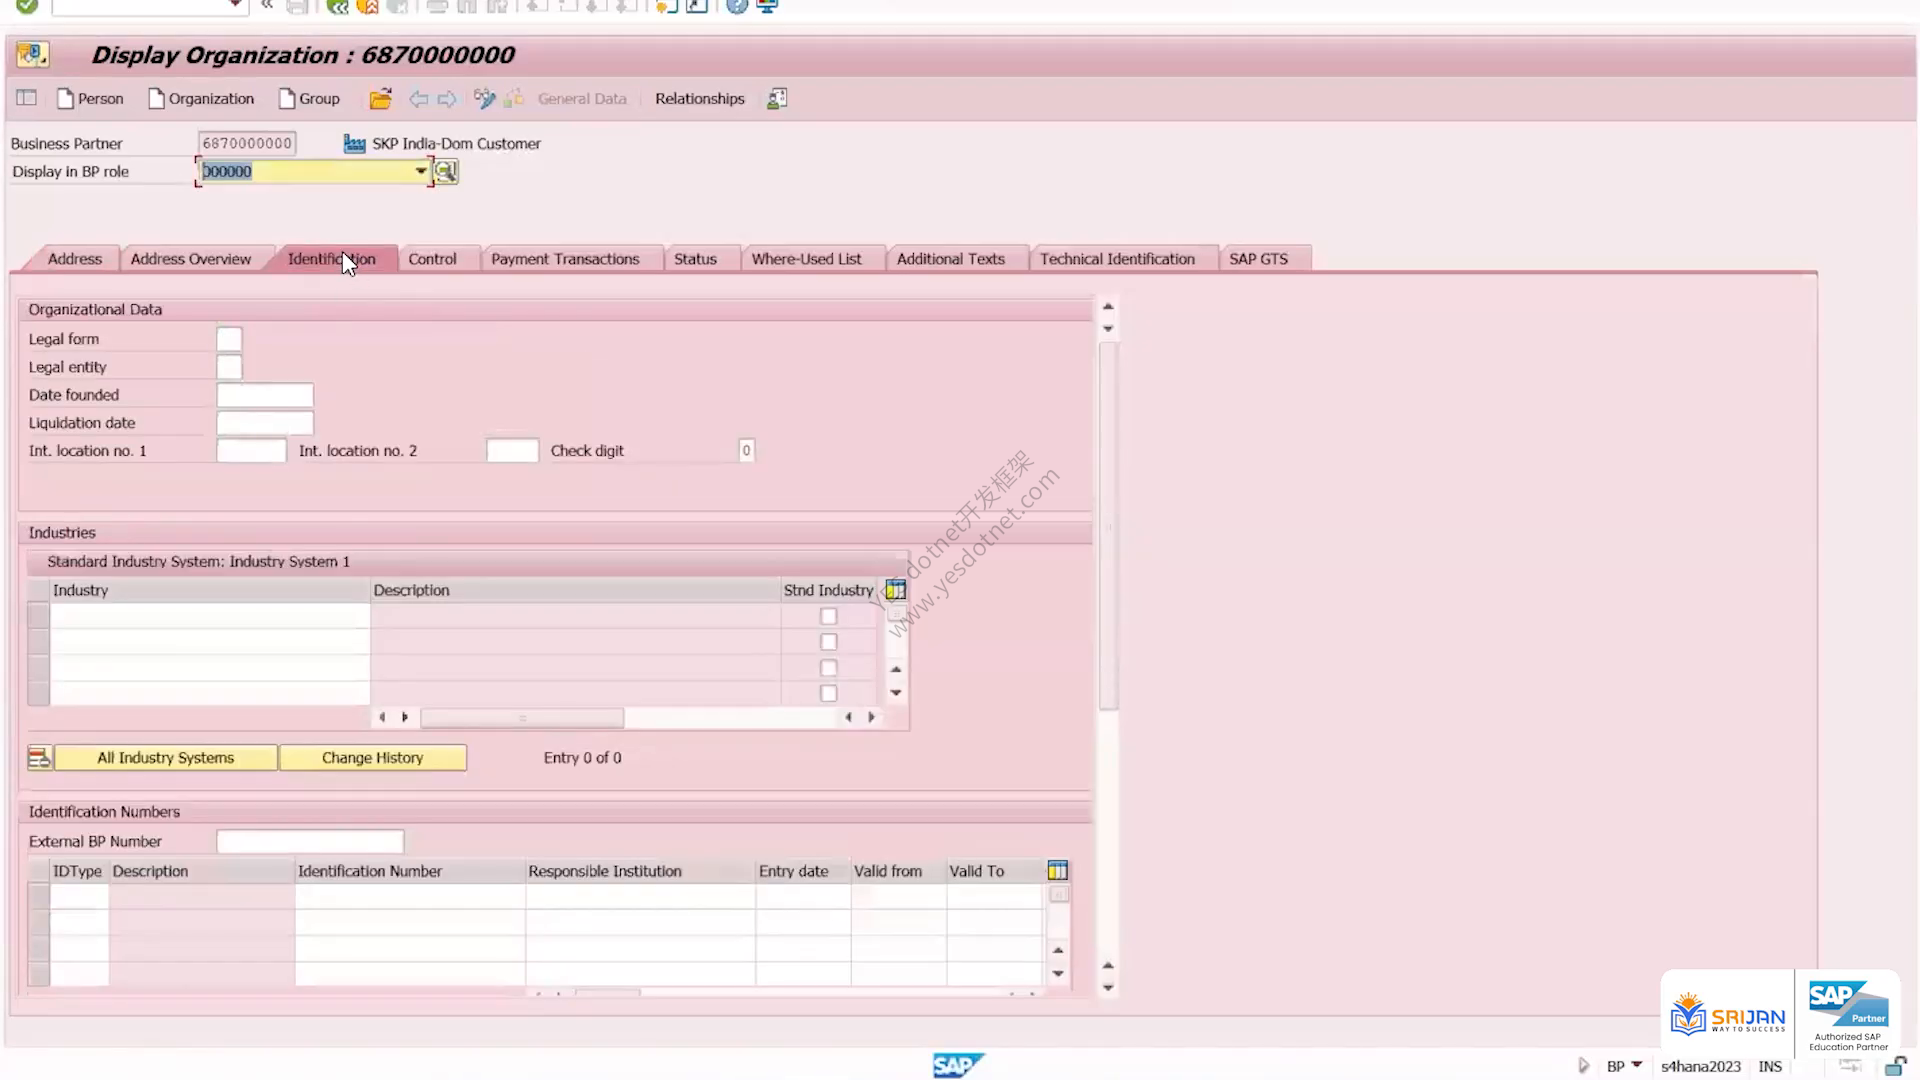
Task: Click the Int. location no. 1 field
Action: pyautogui.click(x=252, y=451)
